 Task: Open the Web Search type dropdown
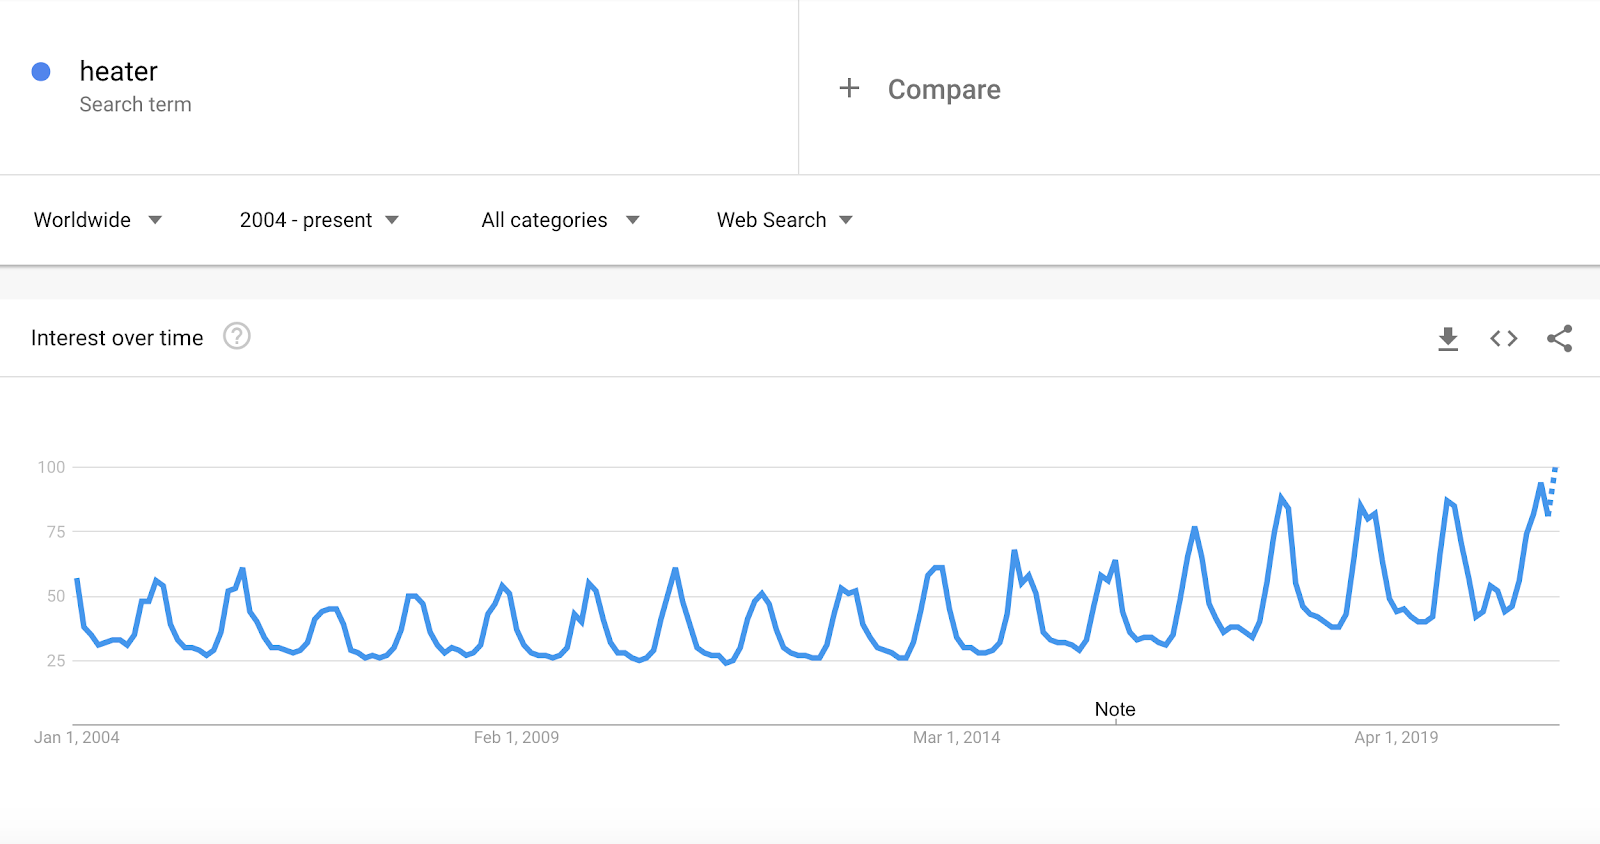click(x=785, y=220)
